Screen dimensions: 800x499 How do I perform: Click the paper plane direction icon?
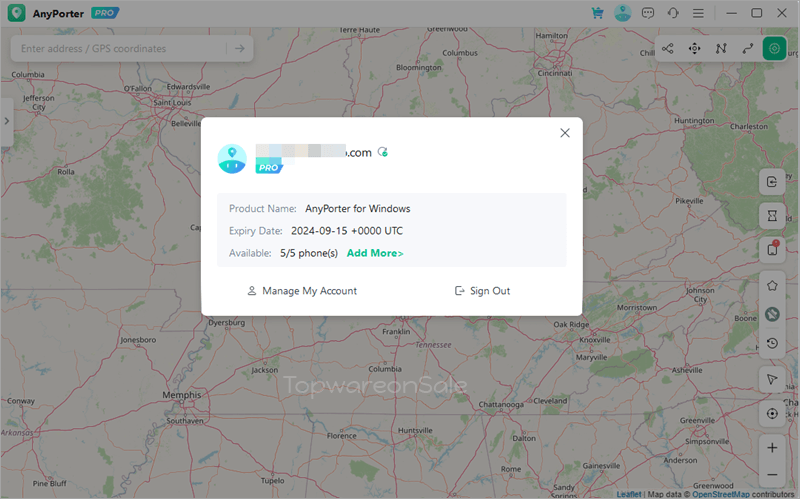(x=772, y=379)
